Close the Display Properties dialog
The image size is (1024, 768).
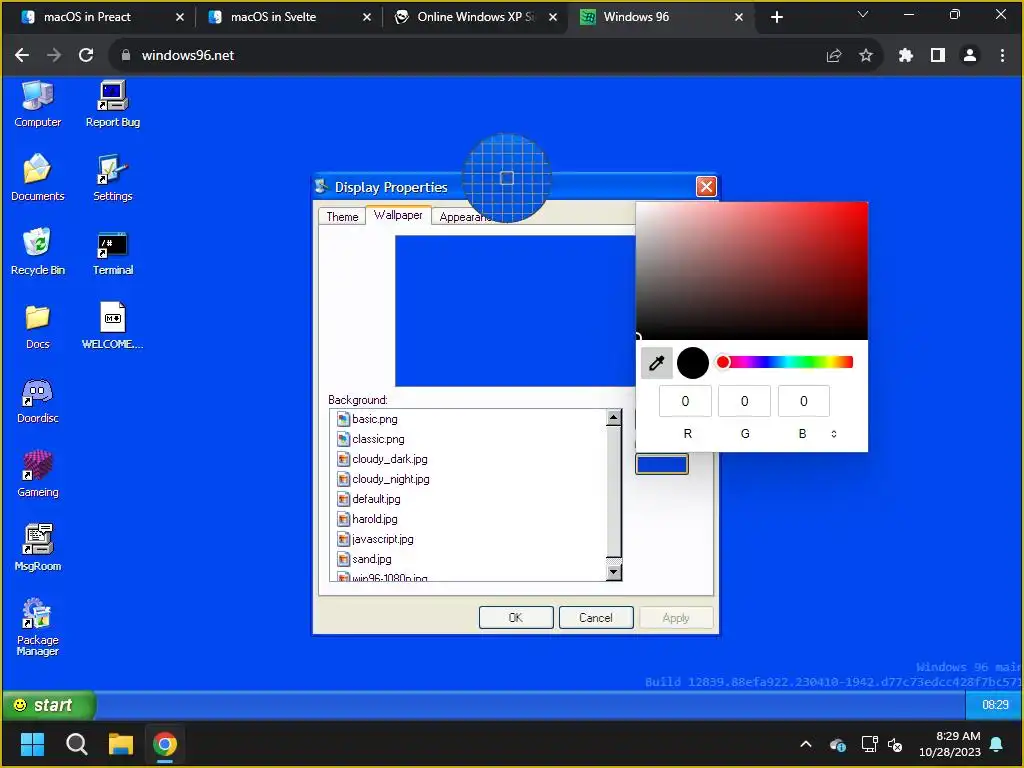(x=706, y=187)
